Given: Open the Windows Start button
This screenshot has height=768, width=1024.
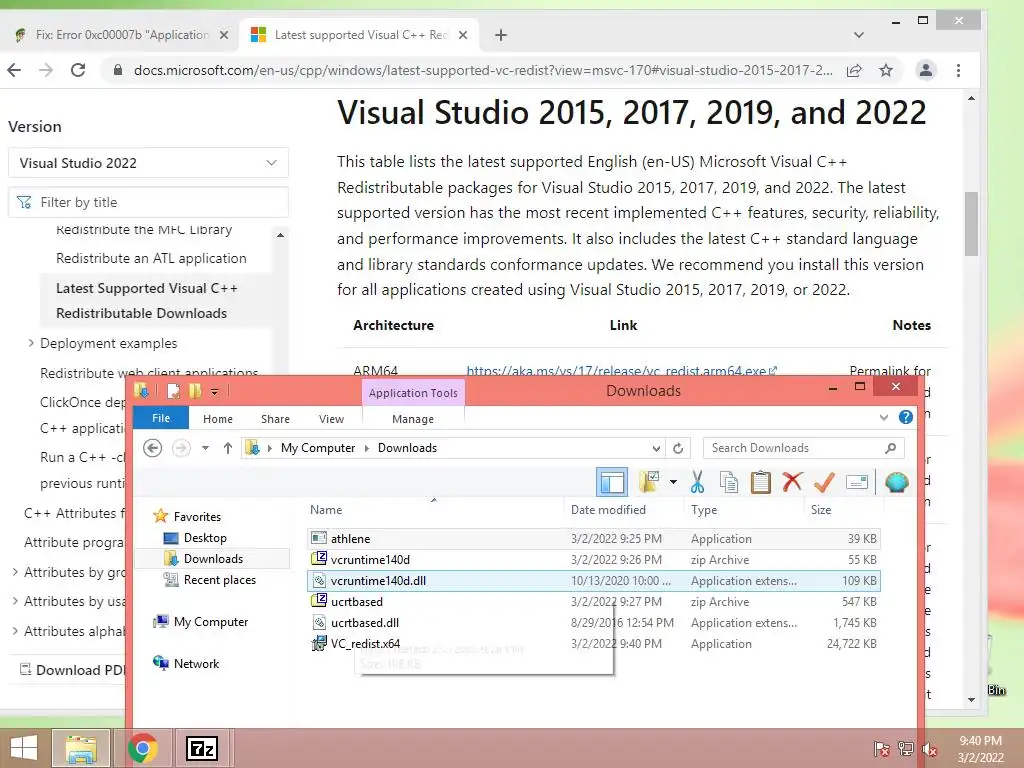Looking at the screenshot, I should coord(24,748).
